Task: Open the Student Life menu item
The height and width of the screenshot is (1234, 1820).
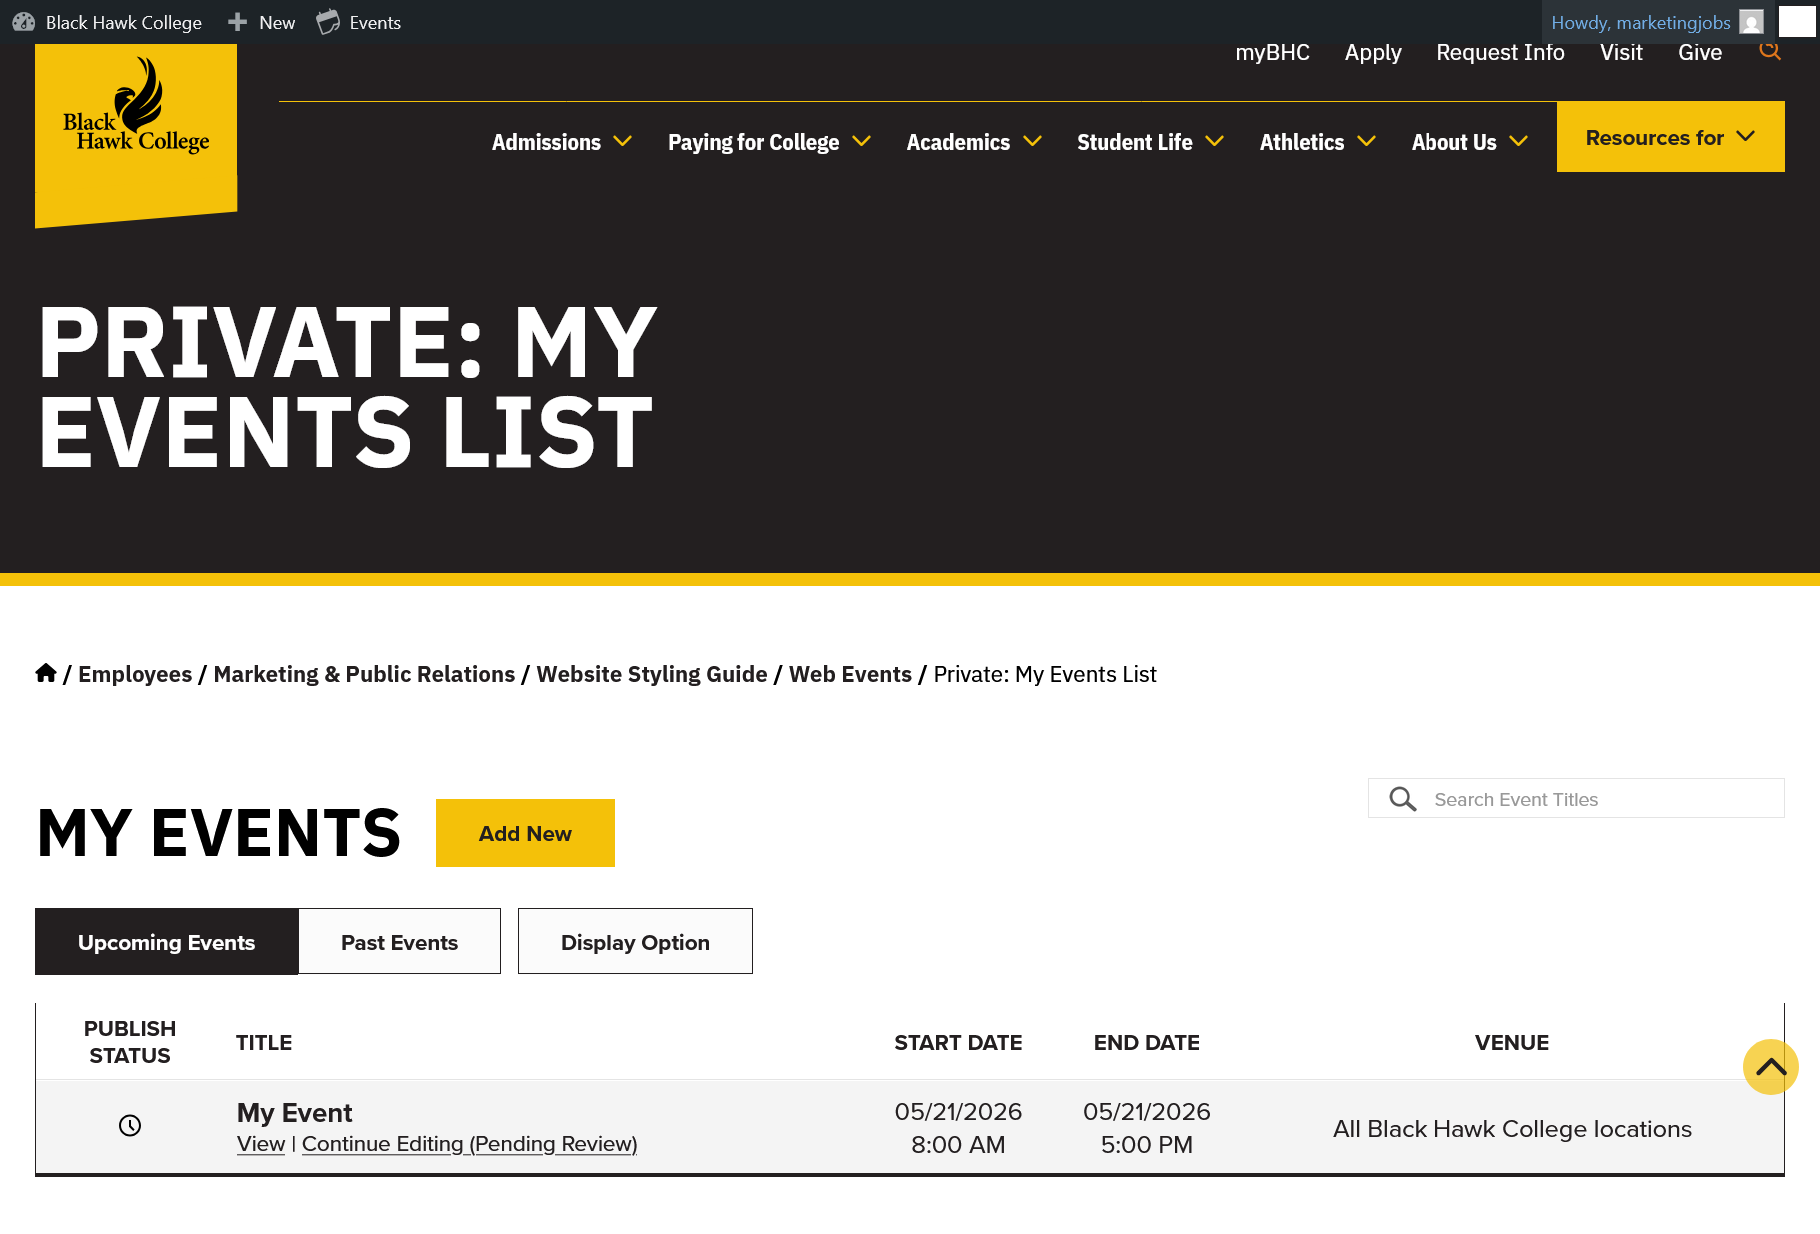Action: (x=1134, y=142)
